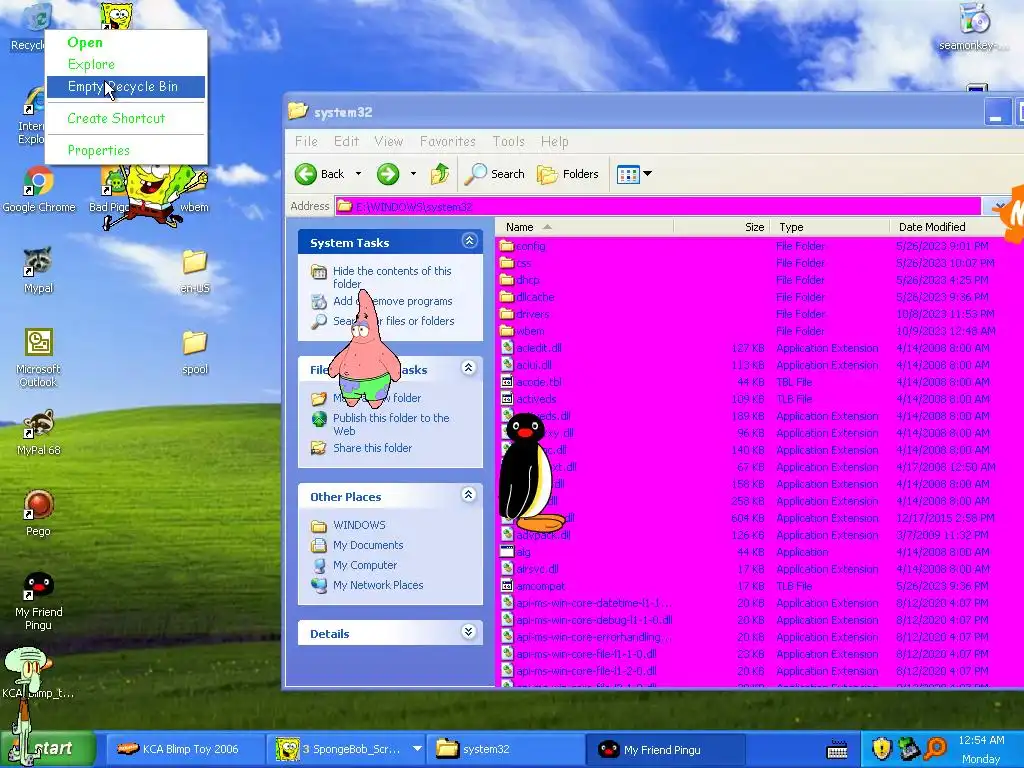This screenshot has height=768, width=1024.
Task: Open the File menu in system32
Action: click(306, 142)
